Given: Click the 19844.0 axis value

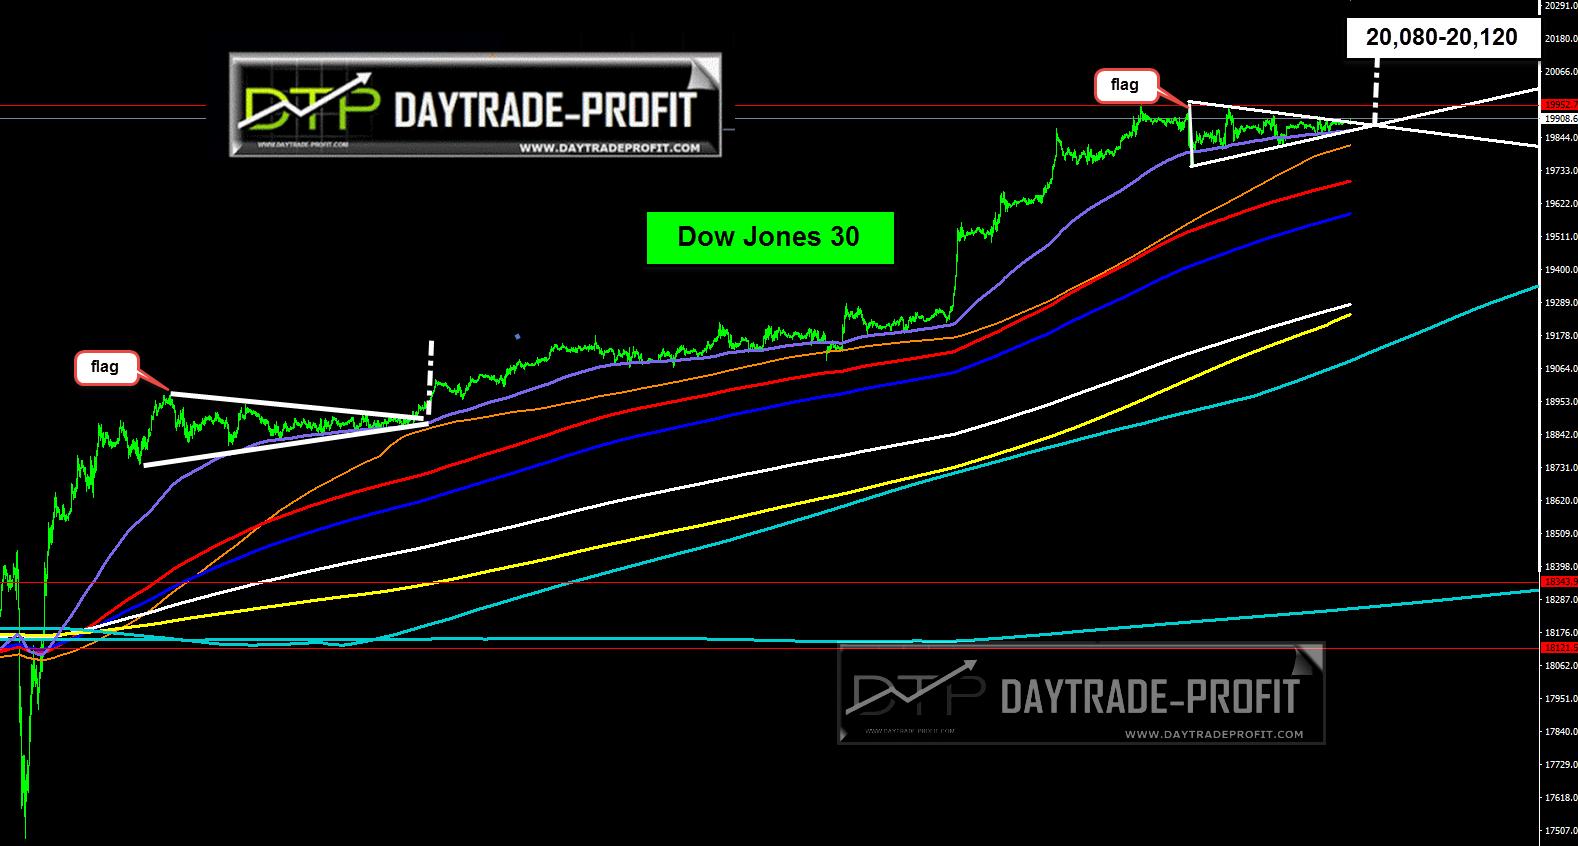Looking at the screenshot, I should 1561,138.
